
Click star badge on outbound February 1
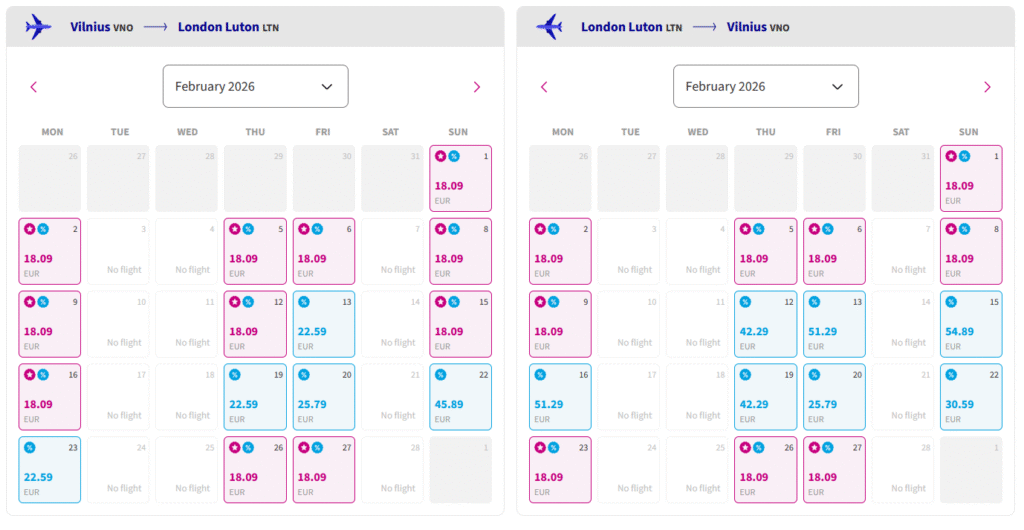440,156
